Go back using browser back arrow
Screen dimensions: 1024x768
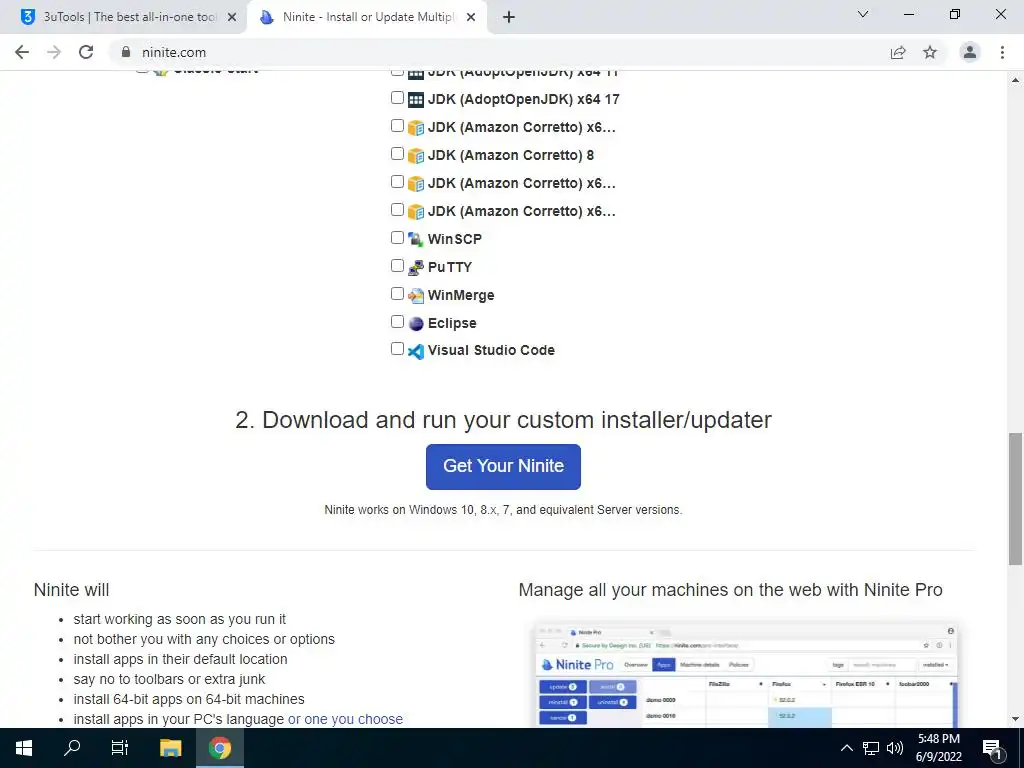[x=22, y=52]
